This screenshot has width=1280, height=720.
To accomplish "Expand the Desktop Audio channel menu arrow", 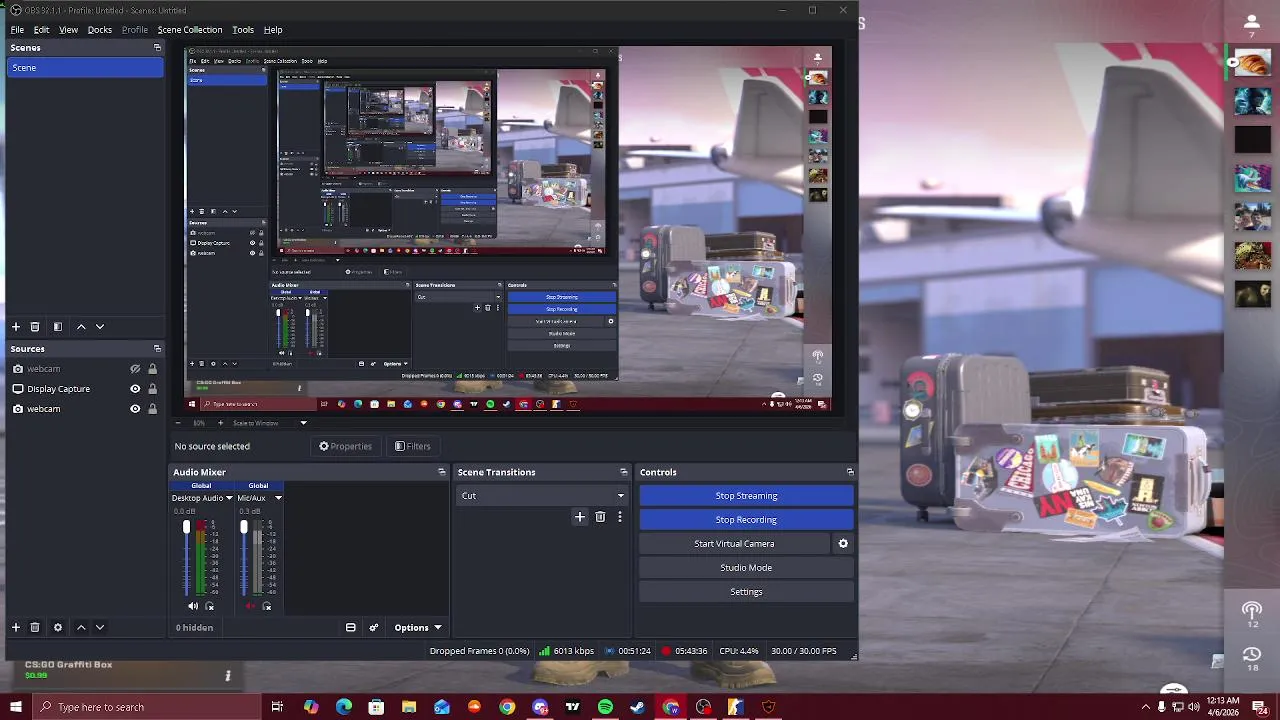I will pos(229,498).
